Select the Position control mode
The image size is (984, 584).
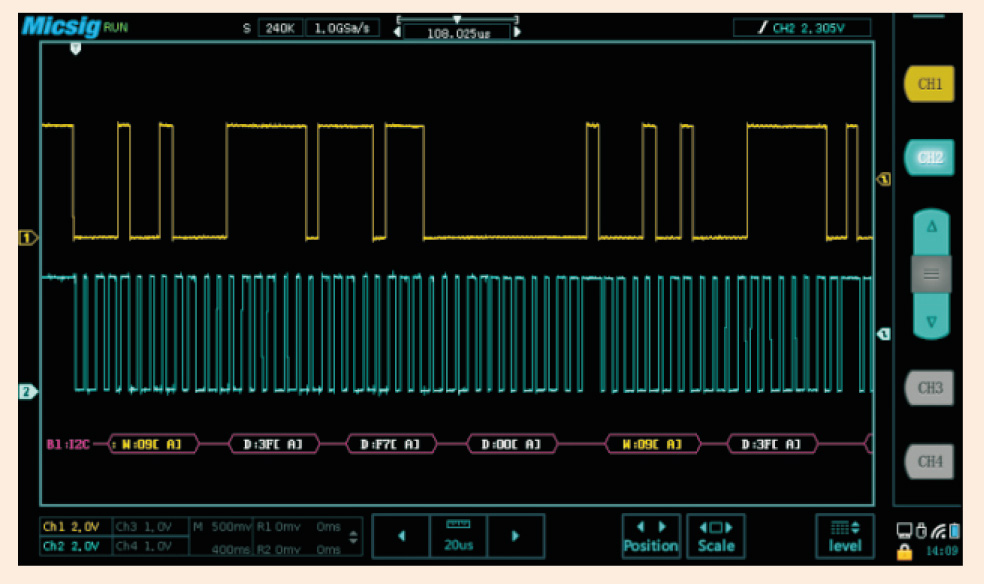[650, 536]
